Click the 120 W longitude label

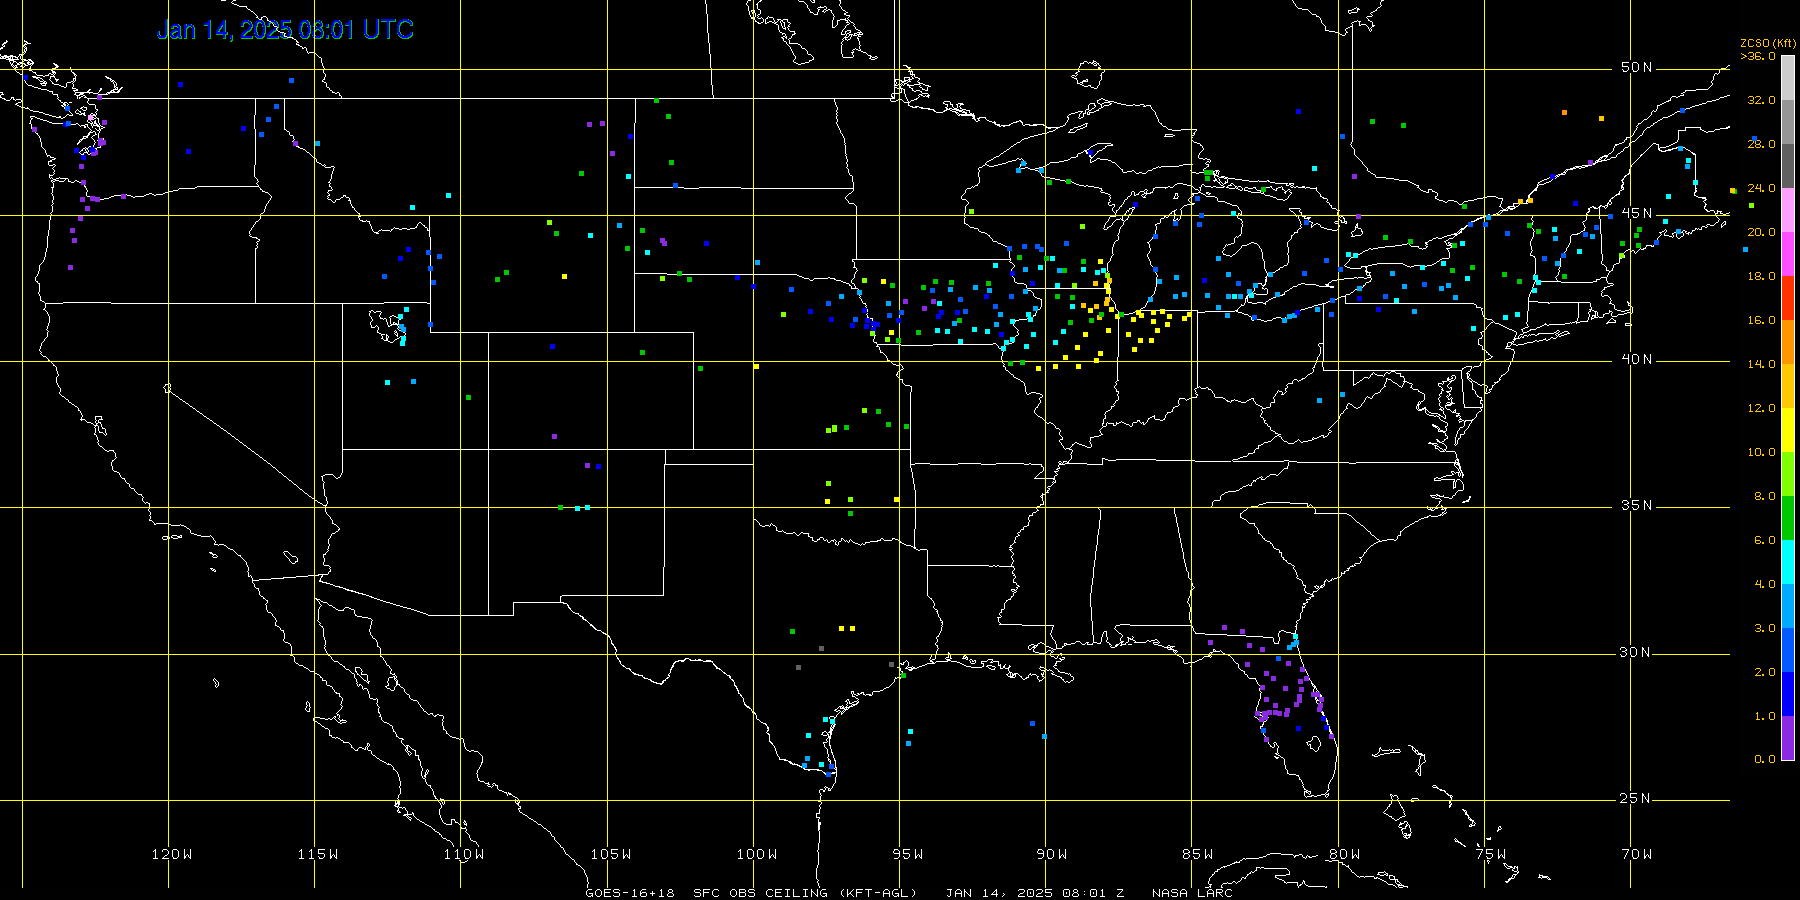pyautogui.click(x=172, y=854)
